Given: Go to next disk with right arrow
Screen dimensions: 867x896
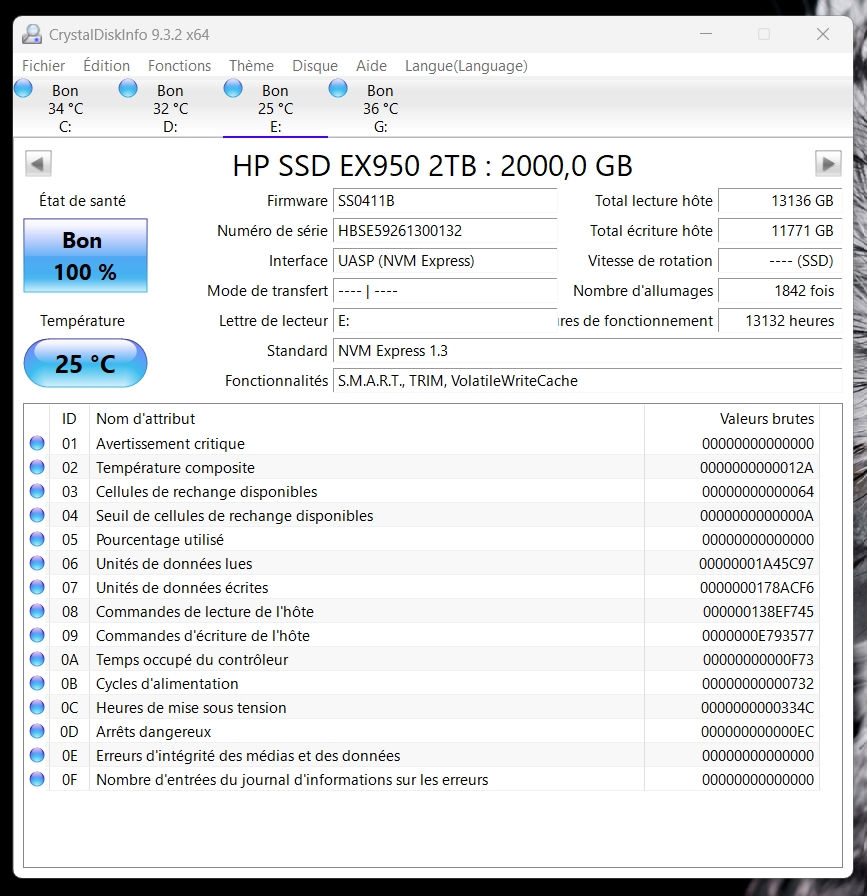Looking at the screenshot, I should point(828,164).
